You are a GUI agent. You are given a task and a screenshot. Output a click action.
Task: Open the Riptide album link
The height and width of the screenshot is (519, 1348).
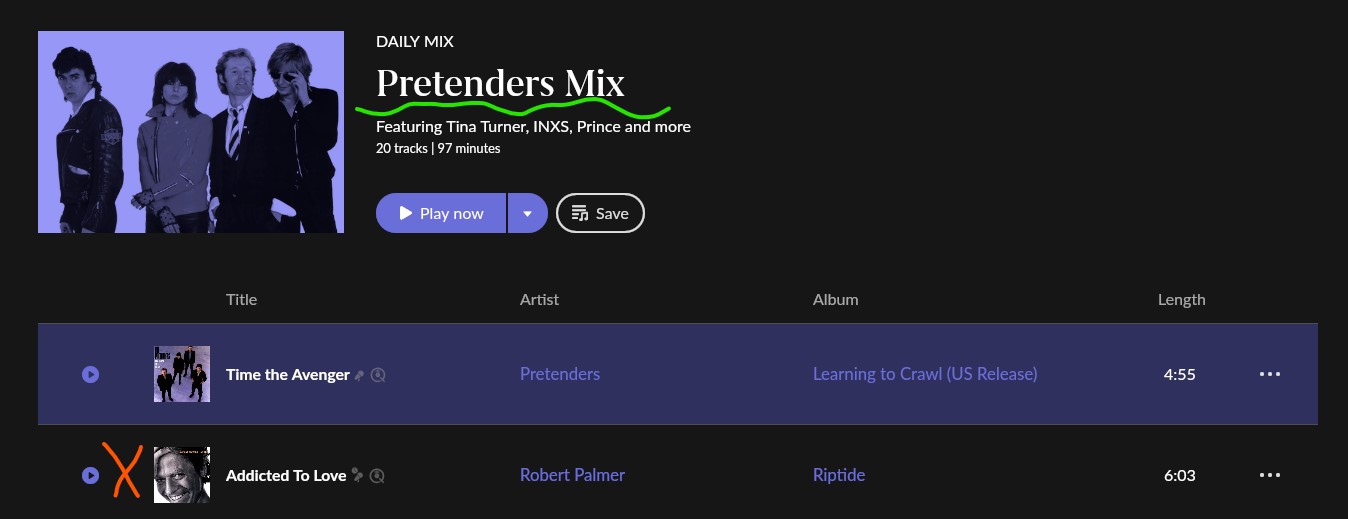(x=839, y=476)
